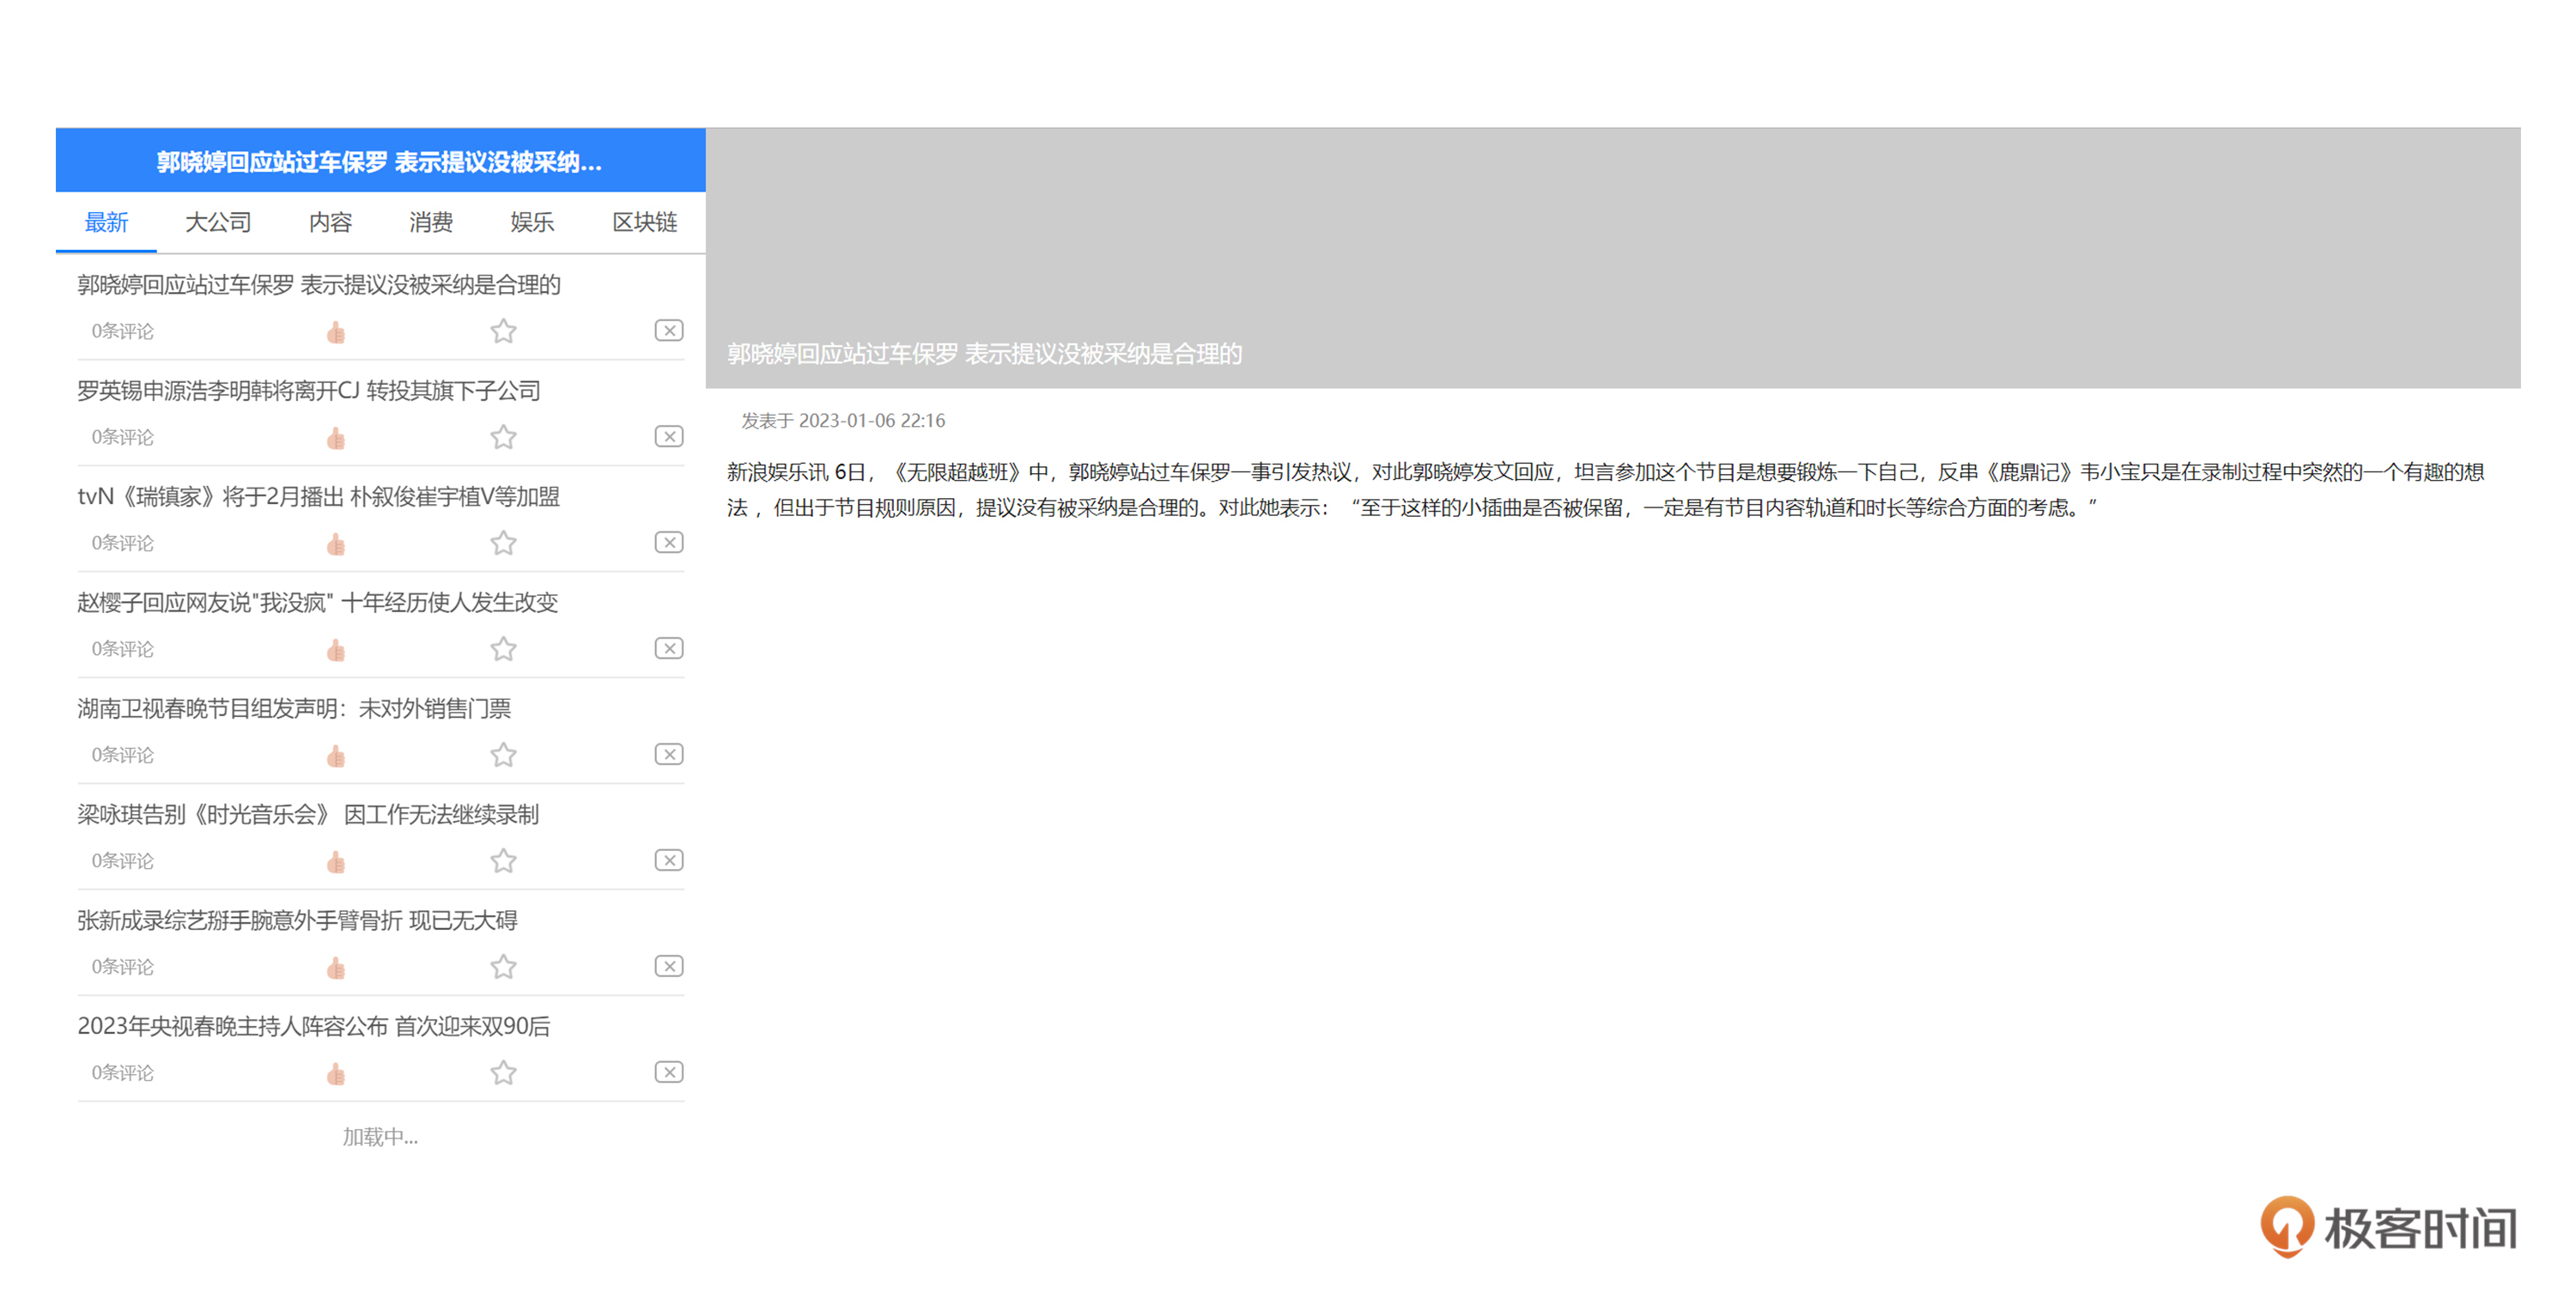Star the 2023年央视春晚 article
Image resolution: width=2576 pixels, height=1300 pixels.
503,1074
